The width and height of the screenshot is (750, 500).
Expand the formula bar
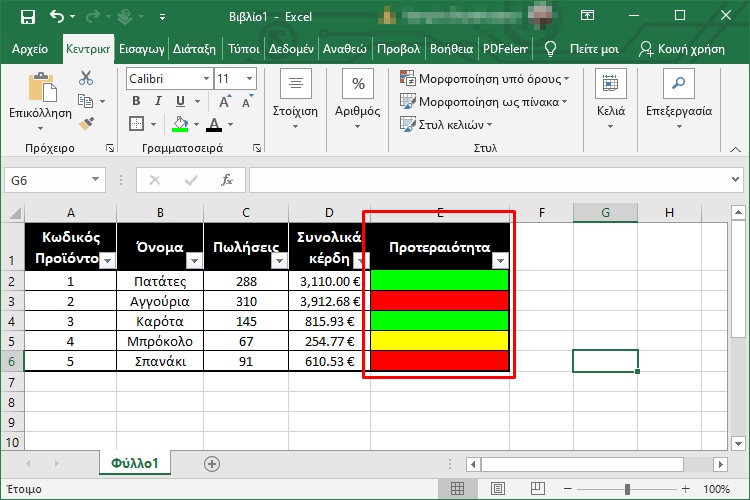click(735, 180)
